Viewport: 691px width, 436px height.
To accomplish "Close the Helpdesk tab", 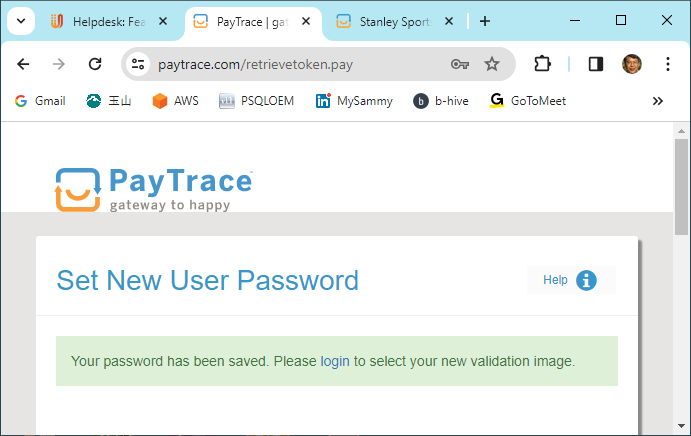I will [x=163, y=21].
